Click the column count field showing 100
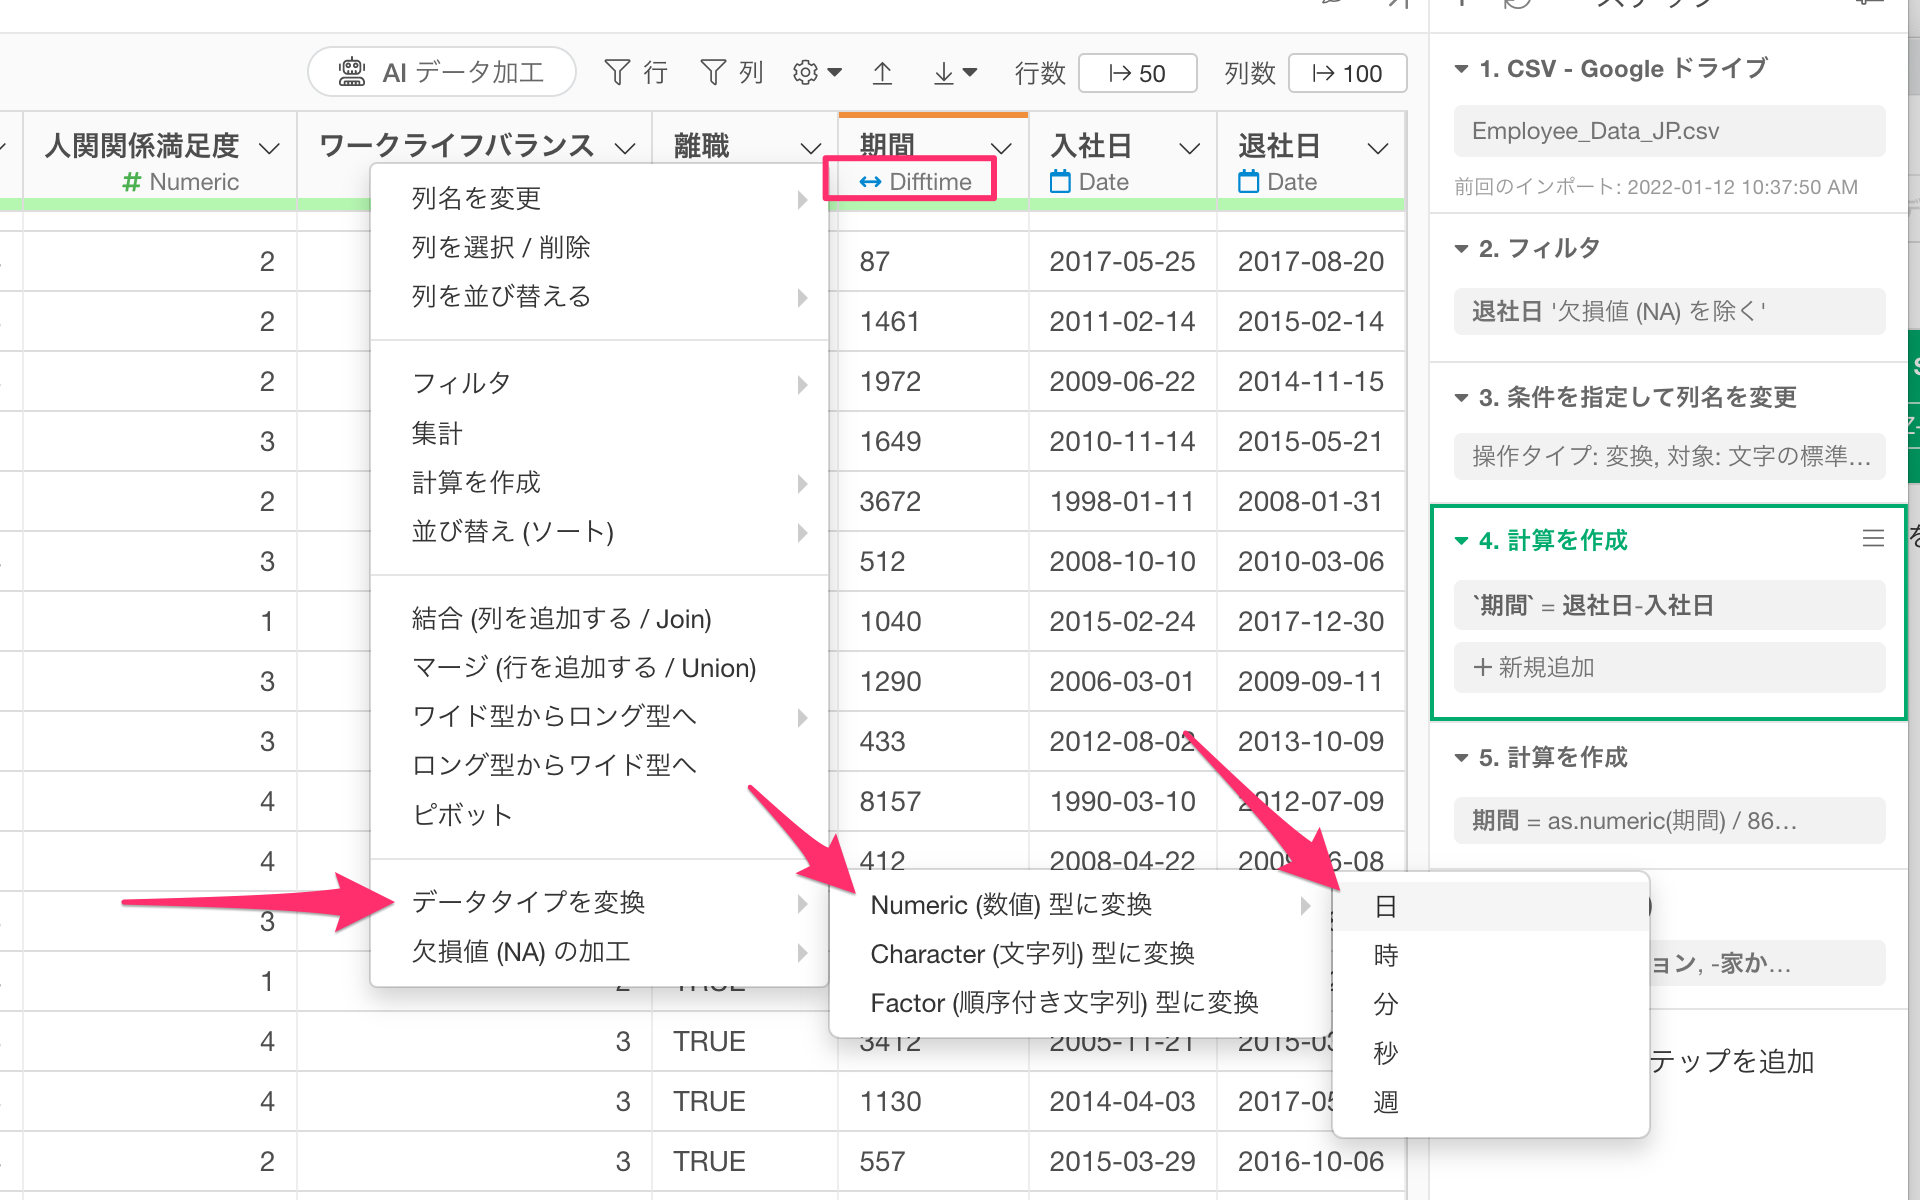 pyautogui.click(x=1347, y=73)
